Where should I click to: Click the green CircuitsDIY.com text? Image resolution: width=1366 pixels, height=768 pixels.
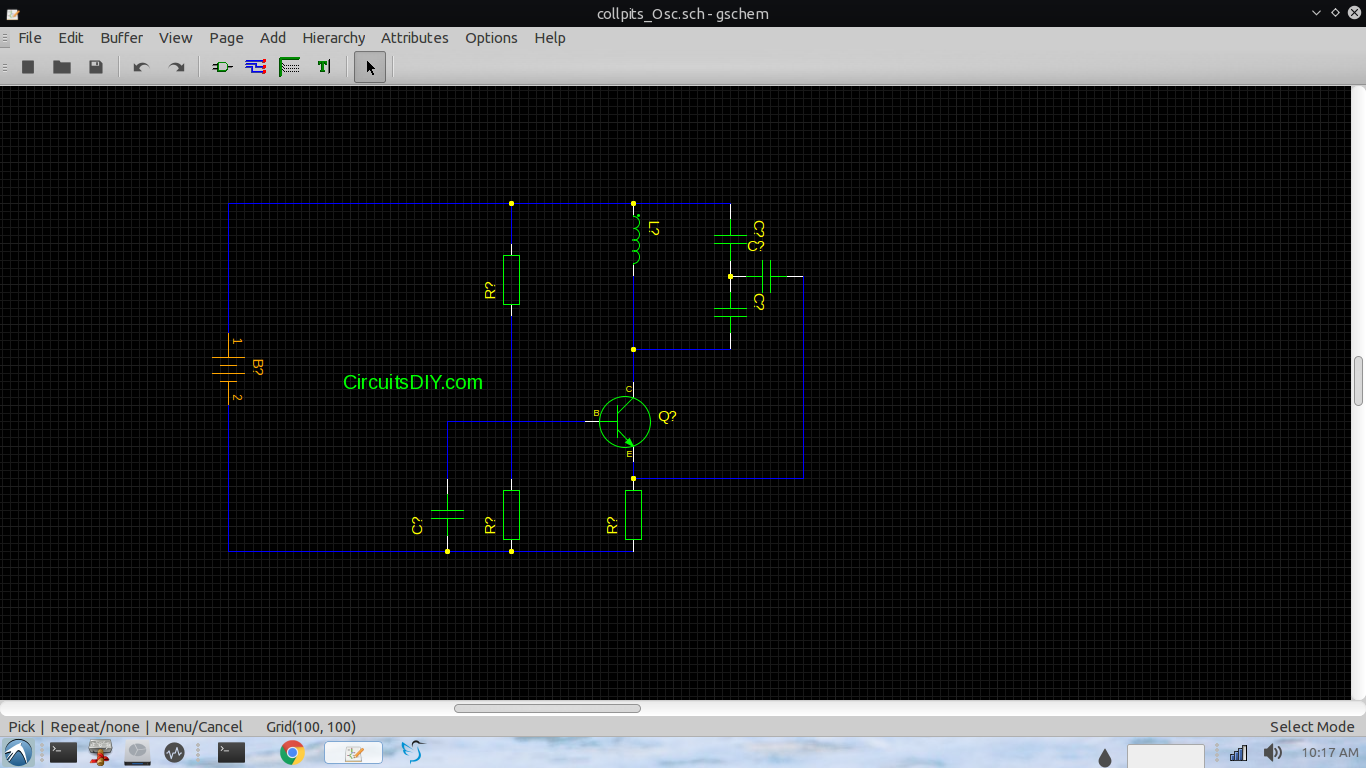point(413,382)
